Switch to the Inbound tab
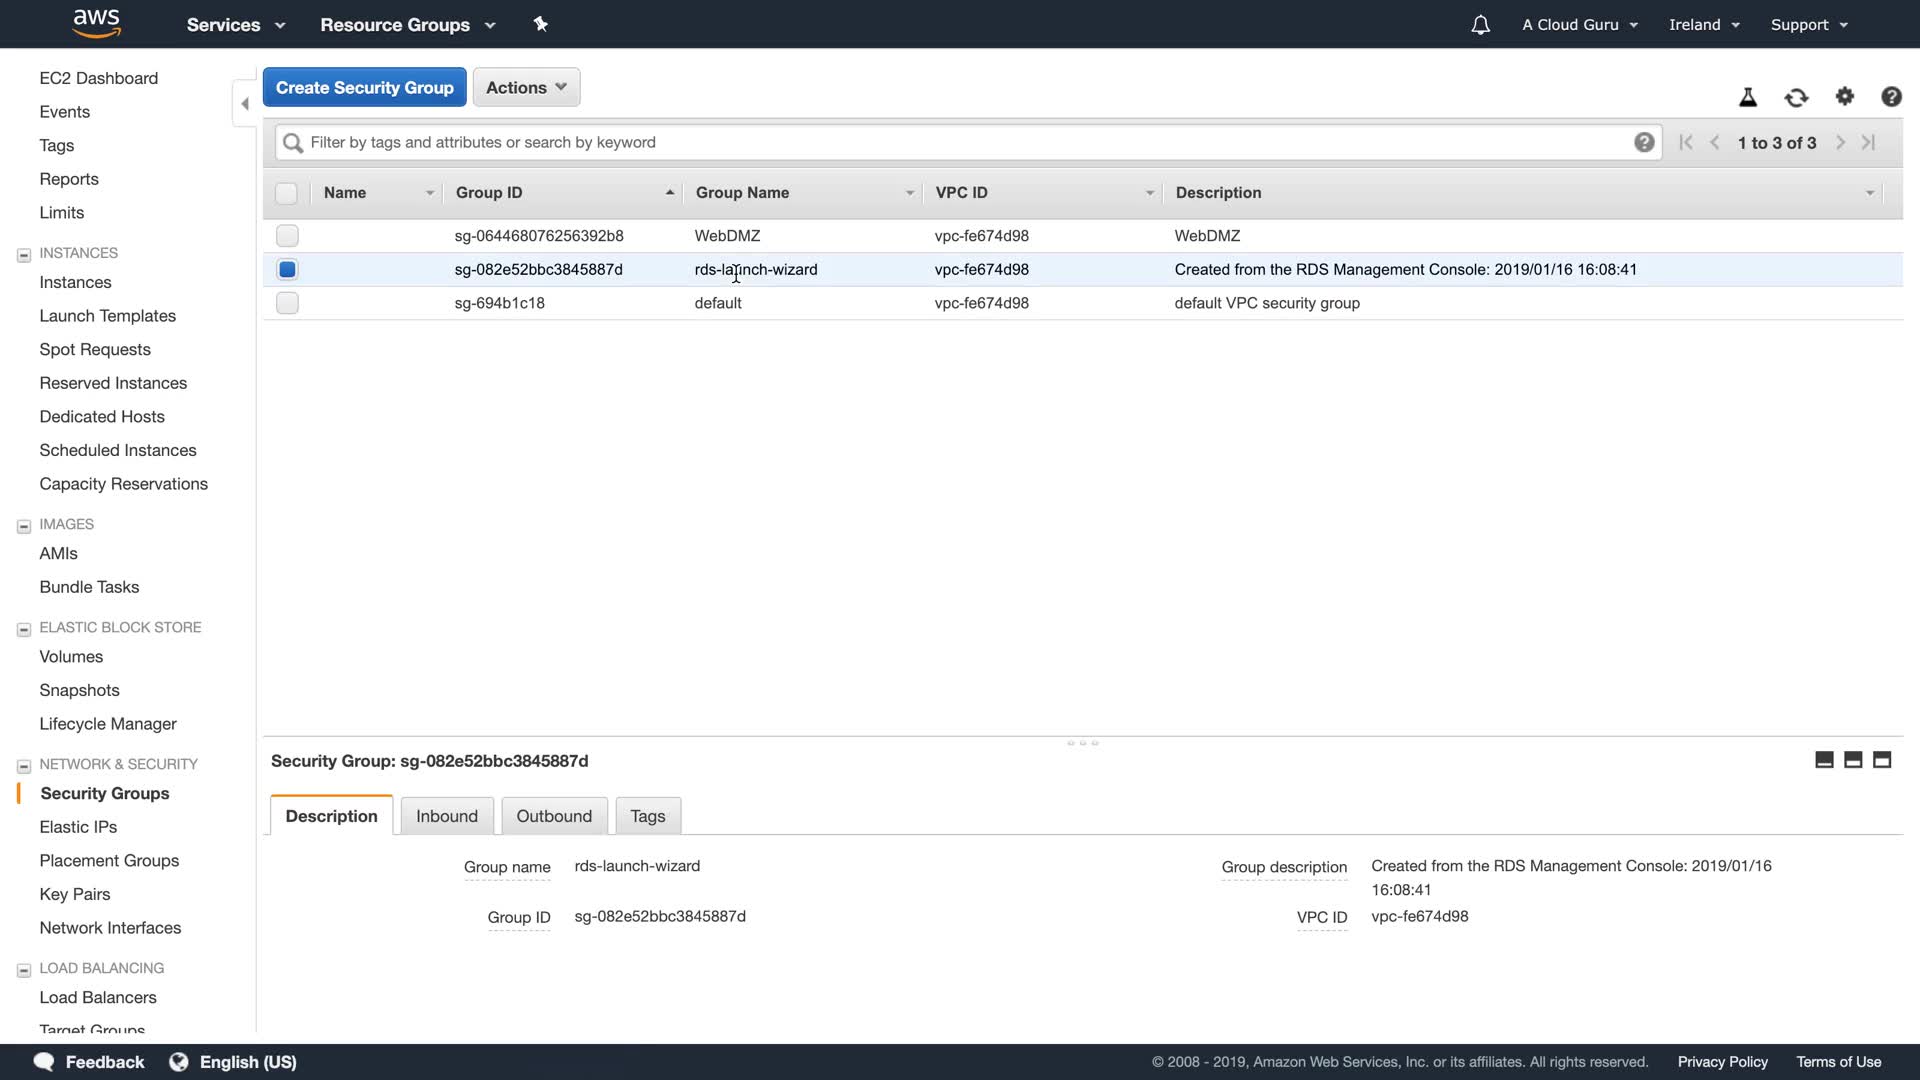Image resolution: width=1920 pixels, height=1080 pixels. coord(446,816)
